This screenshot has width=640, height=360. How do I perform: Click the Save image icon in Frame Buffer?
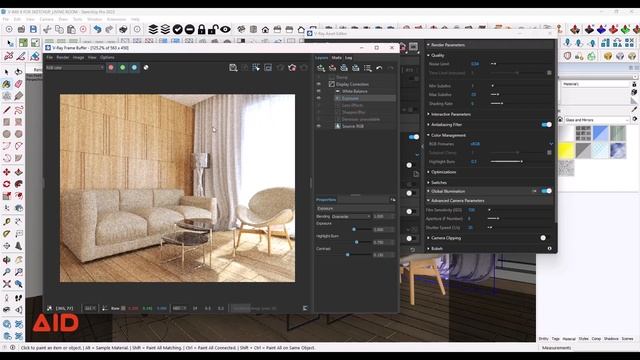pyautogui.click(x=233, y=68)
